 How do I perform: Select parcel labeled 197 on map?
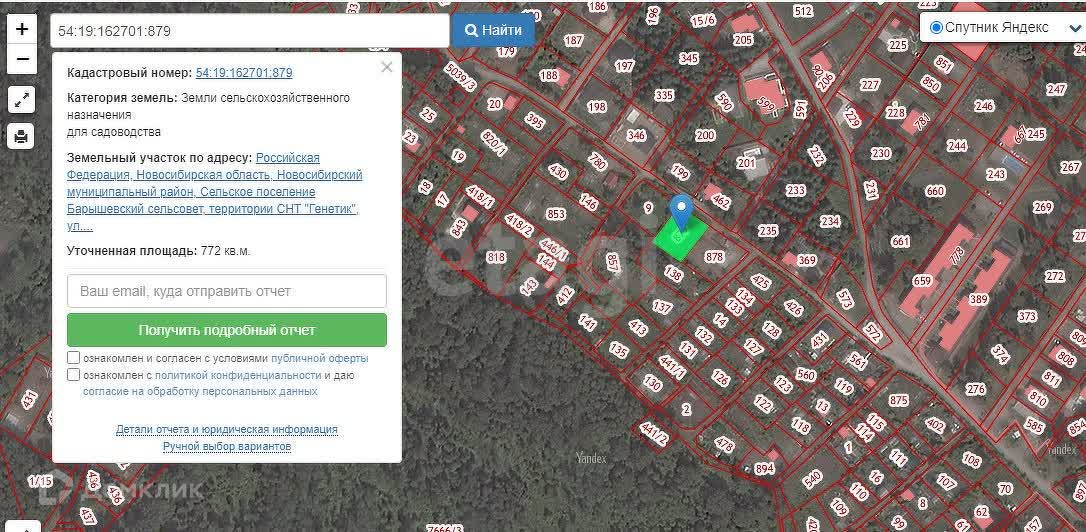pos(624,66)
